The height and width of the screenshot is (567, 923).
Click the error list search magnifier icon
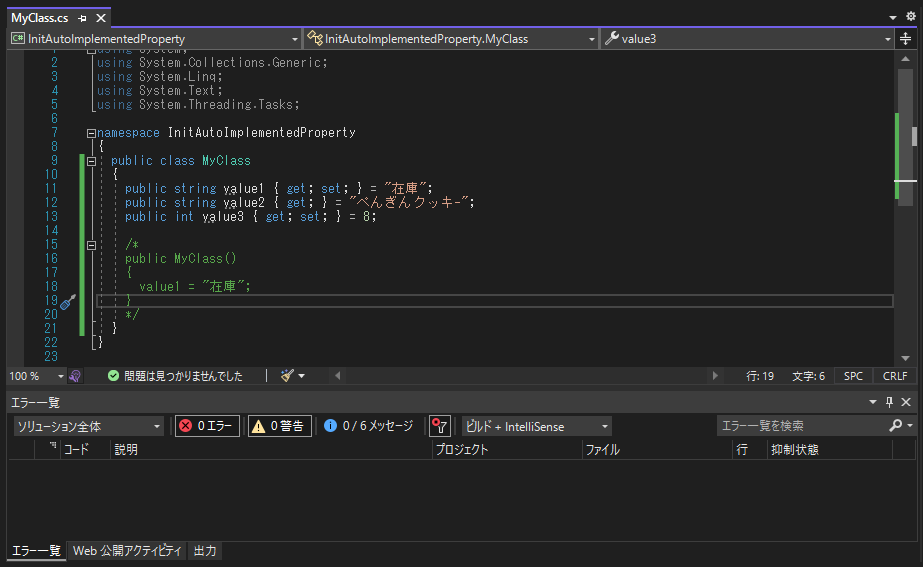pos(895,425)
